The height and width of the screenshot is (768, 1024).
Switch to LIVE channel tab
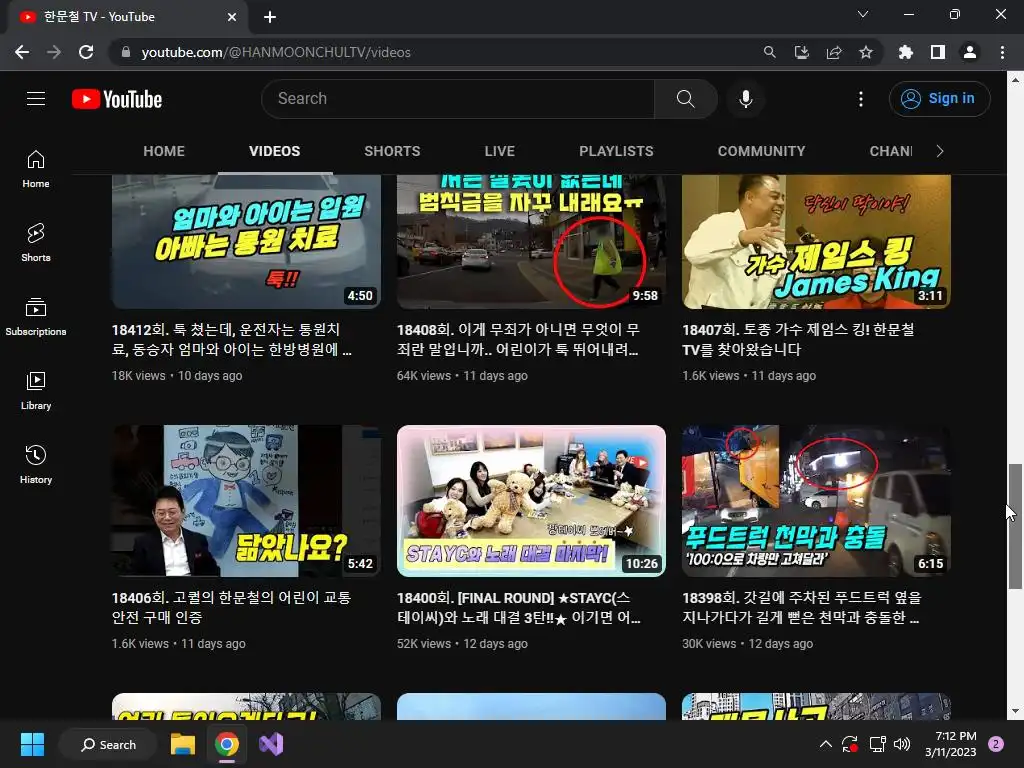500,151
